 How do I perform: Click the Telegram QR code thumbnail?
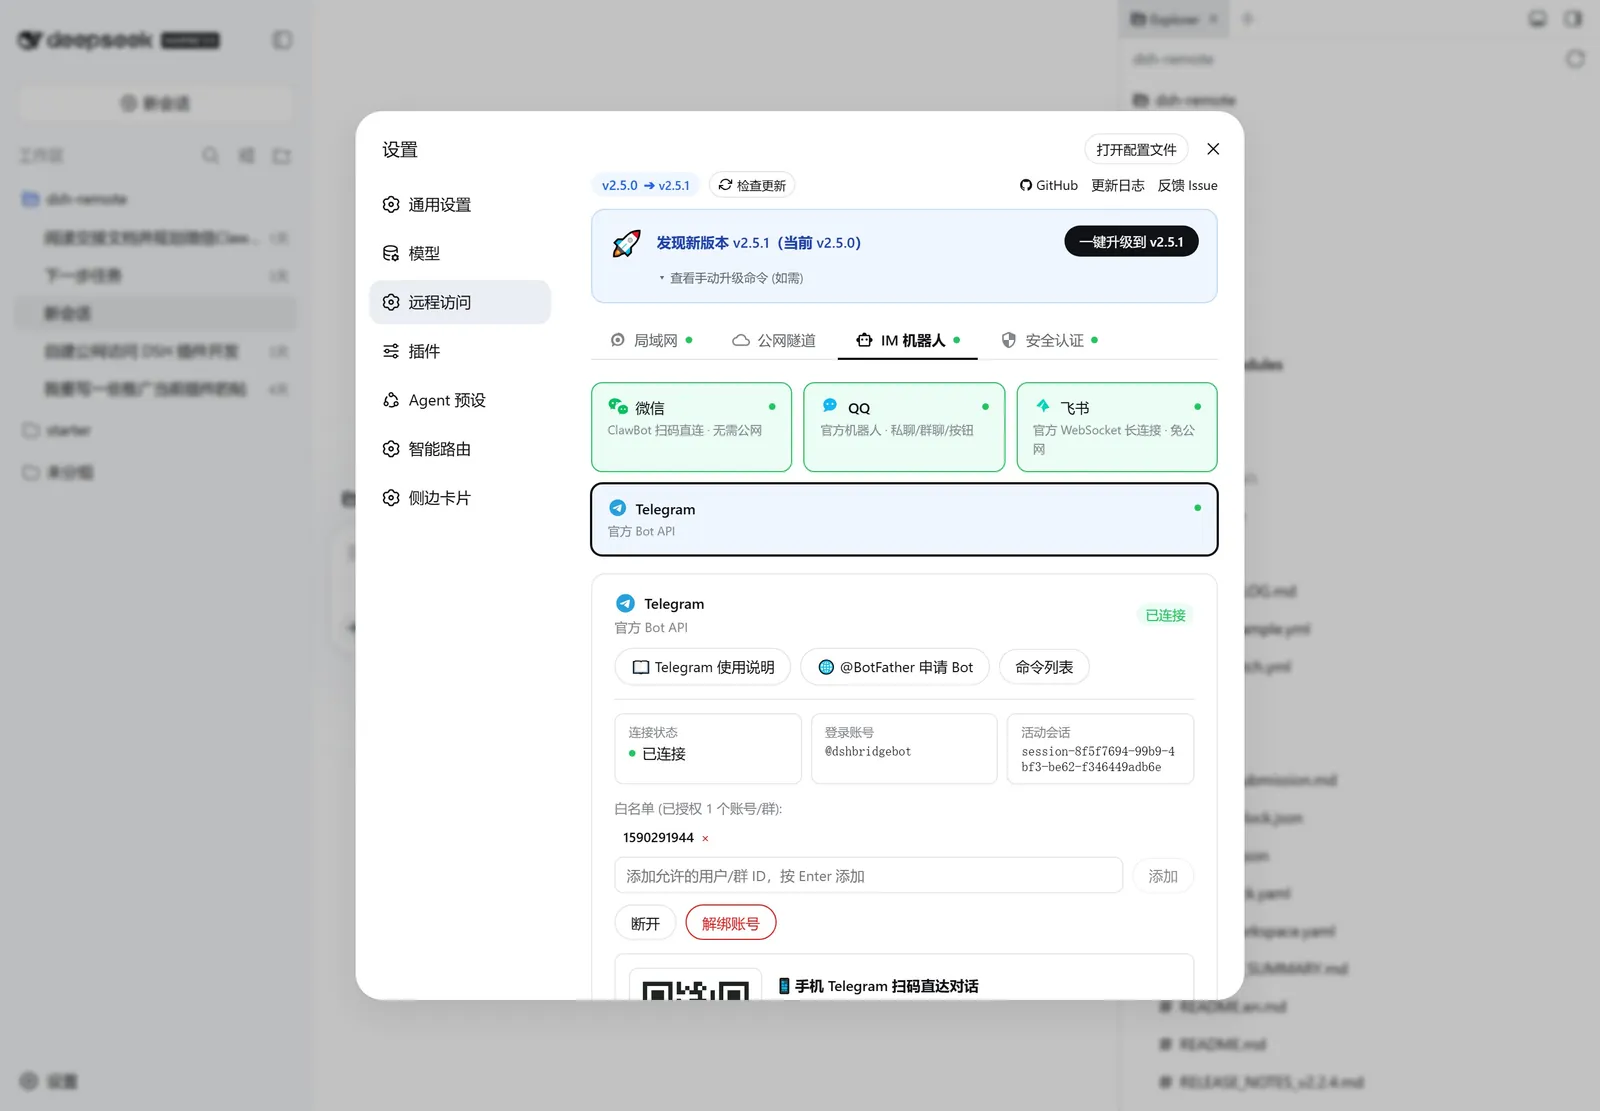(x=696, y=985)
